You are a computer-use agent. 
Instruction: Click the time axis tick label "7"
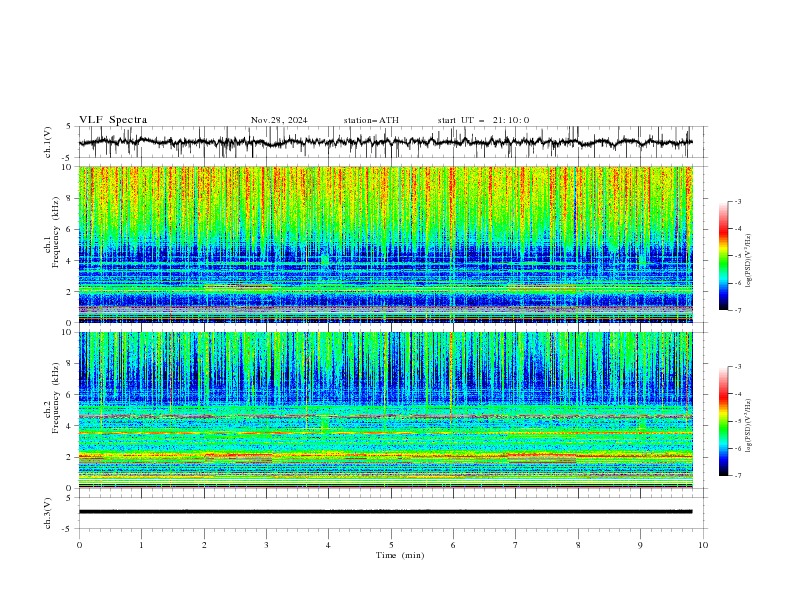[515, 545]
